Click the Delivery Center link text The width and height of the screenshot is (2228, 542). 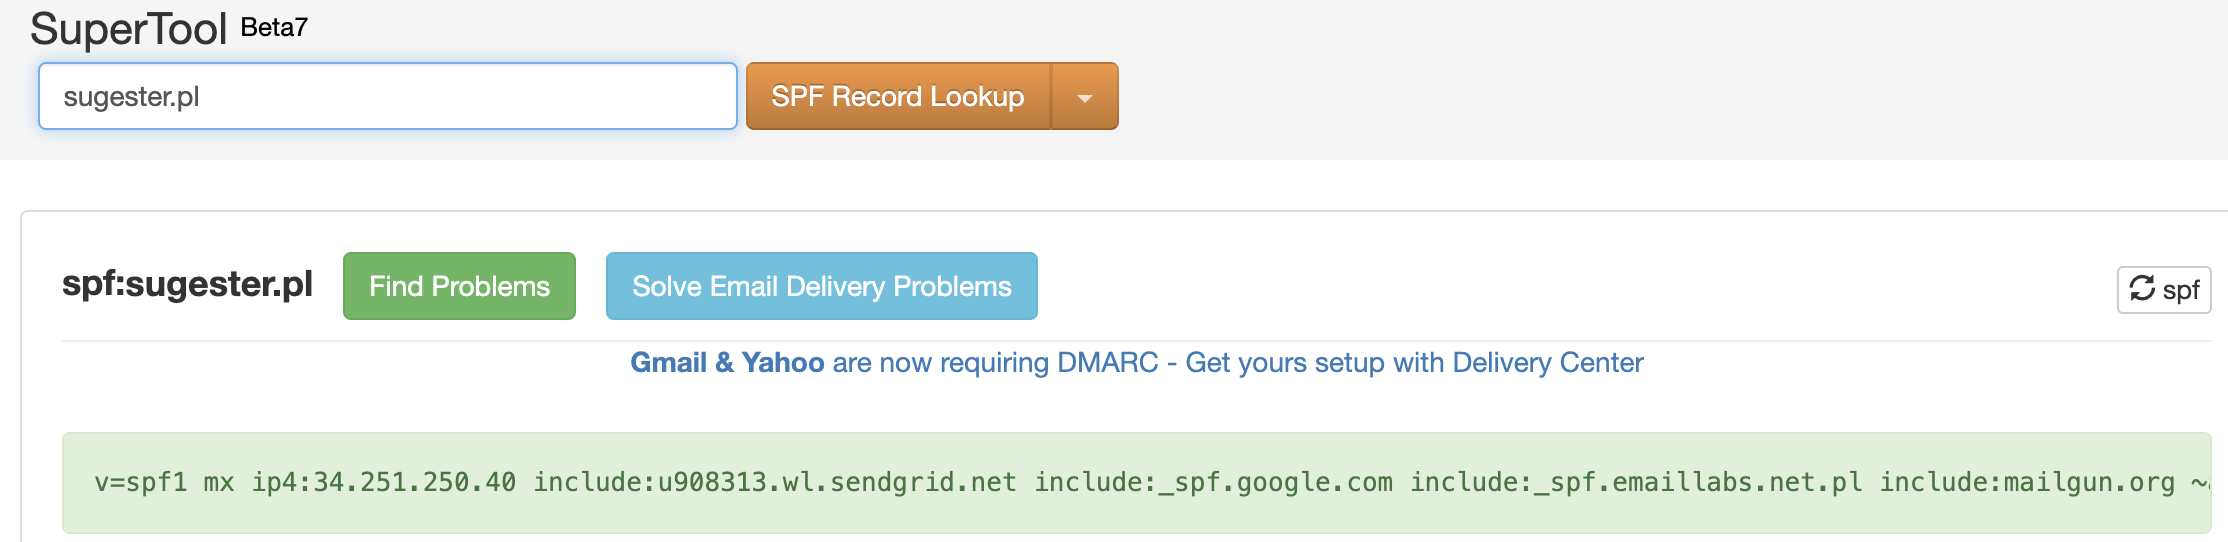1547,363
